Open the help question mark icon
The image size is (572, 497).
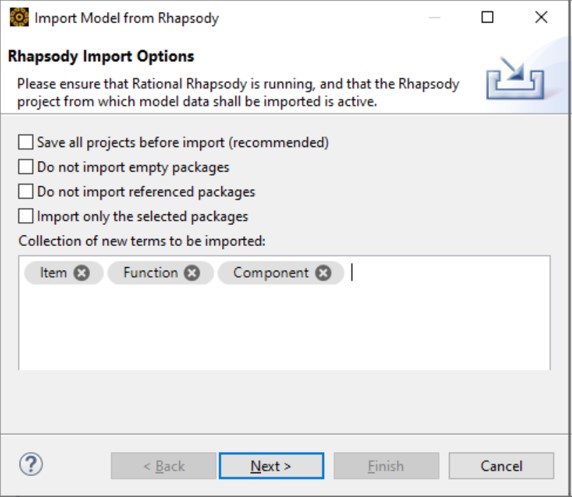pos(31,464)
